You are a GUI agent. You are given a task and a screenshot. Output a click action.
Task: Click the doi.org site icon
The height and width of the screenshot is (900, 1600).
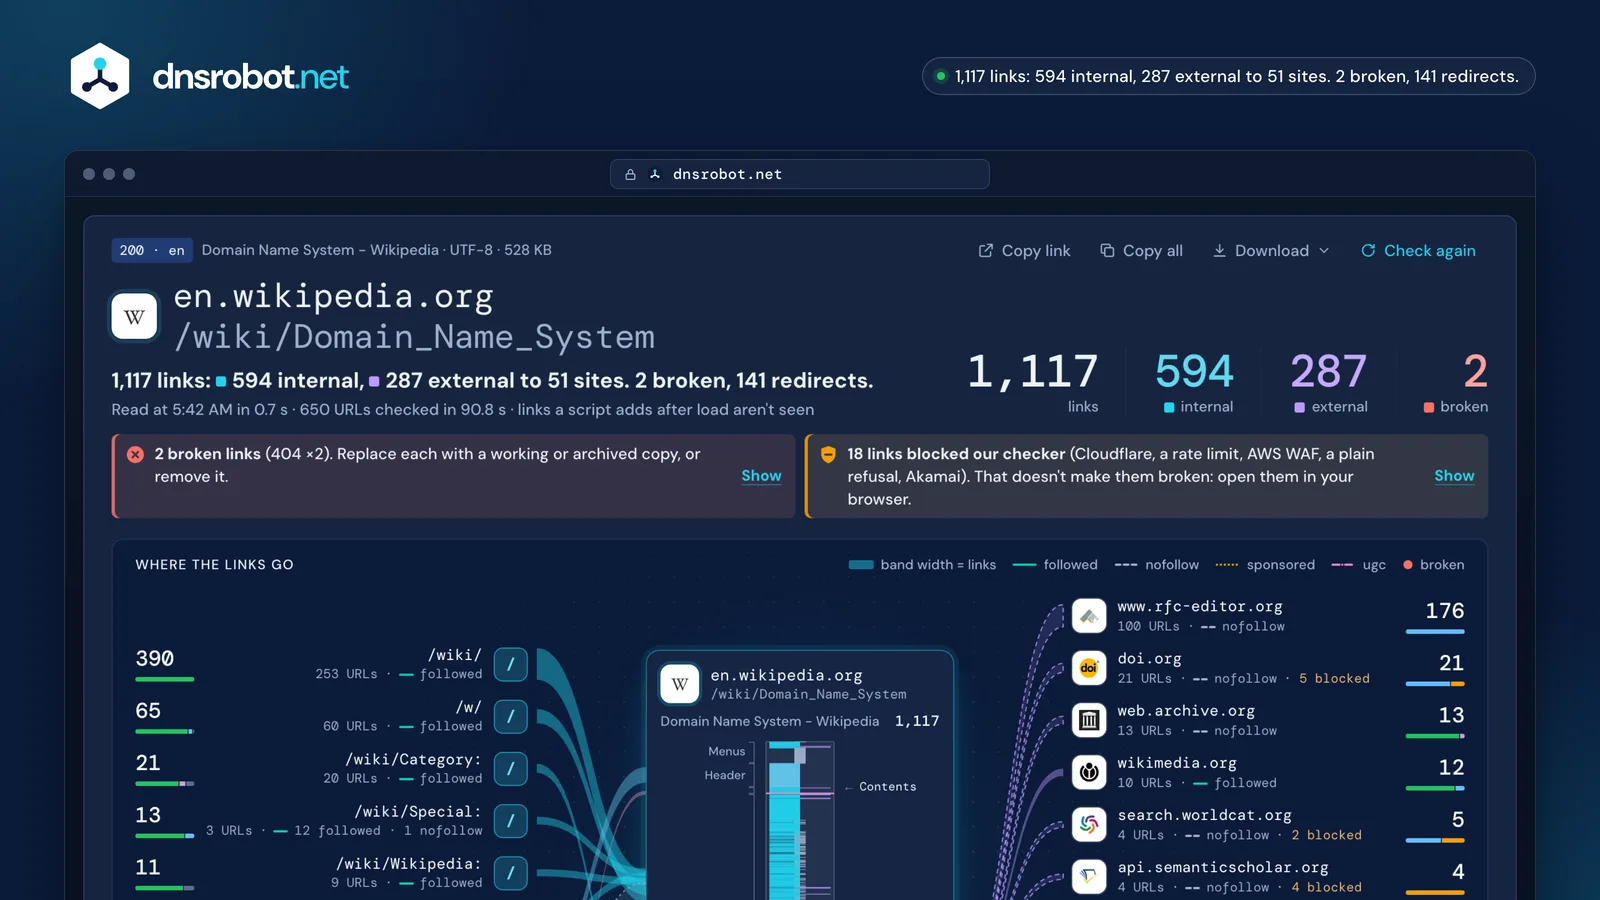(1089, 668)
